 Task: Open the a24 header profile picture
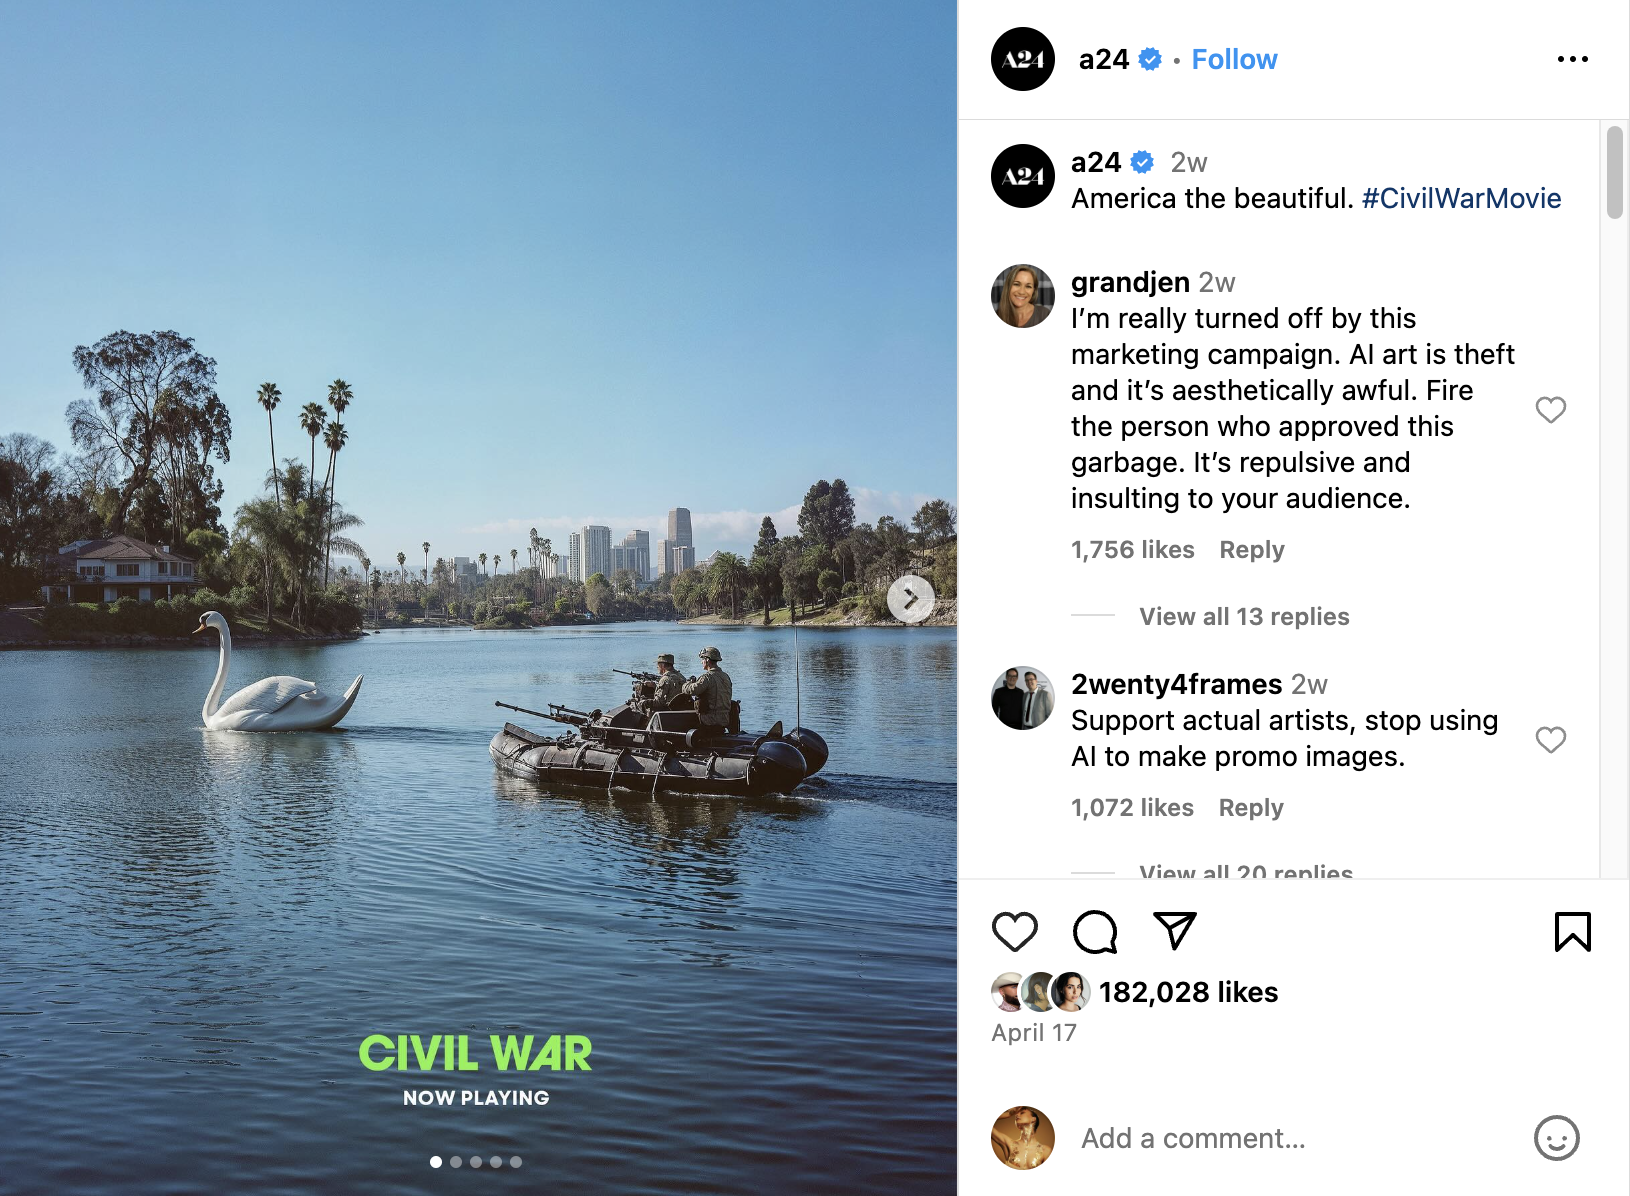(1022, 59)
